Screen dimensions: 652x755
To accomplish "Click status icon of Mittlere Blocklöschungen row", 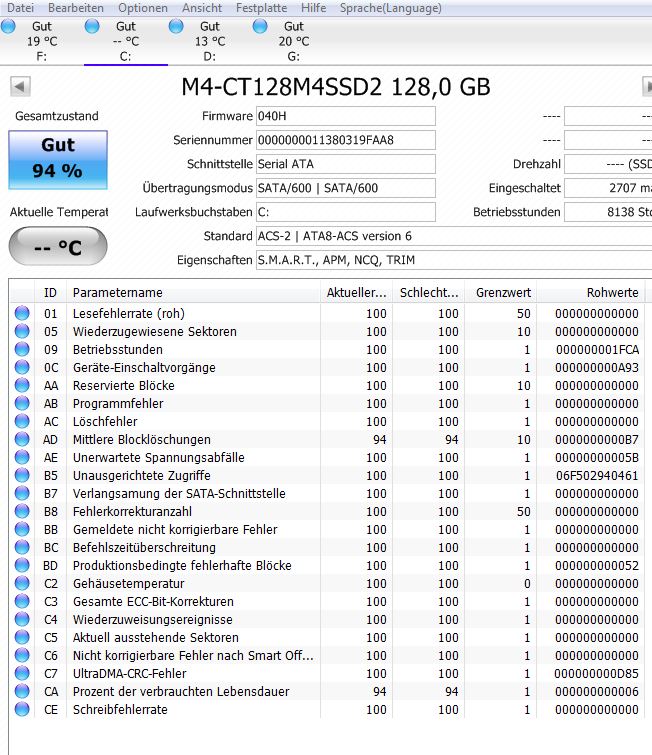I will coord(22,439).
